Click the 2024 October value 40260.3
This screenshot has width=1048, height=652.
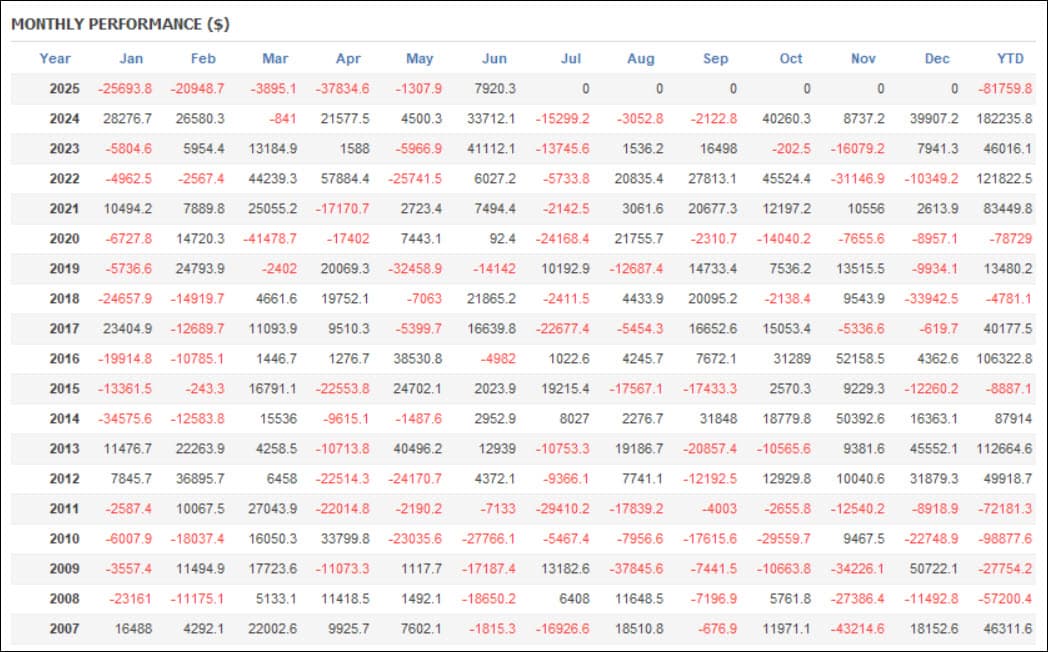[786, 119]
